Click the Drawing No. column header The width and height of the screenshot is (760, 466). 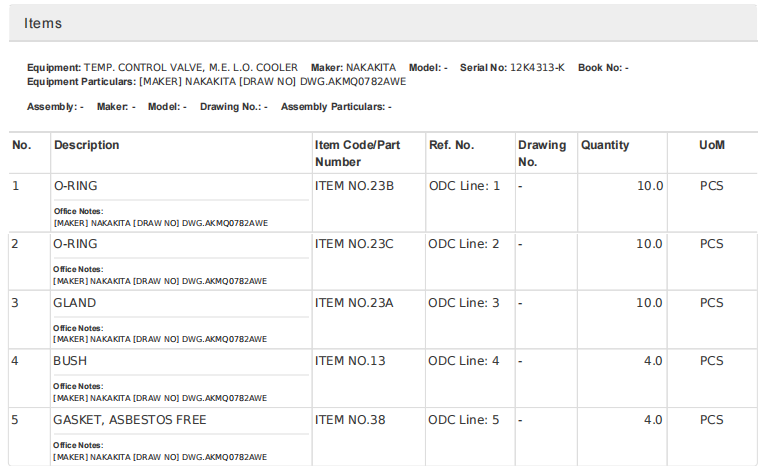coord(541,153)
